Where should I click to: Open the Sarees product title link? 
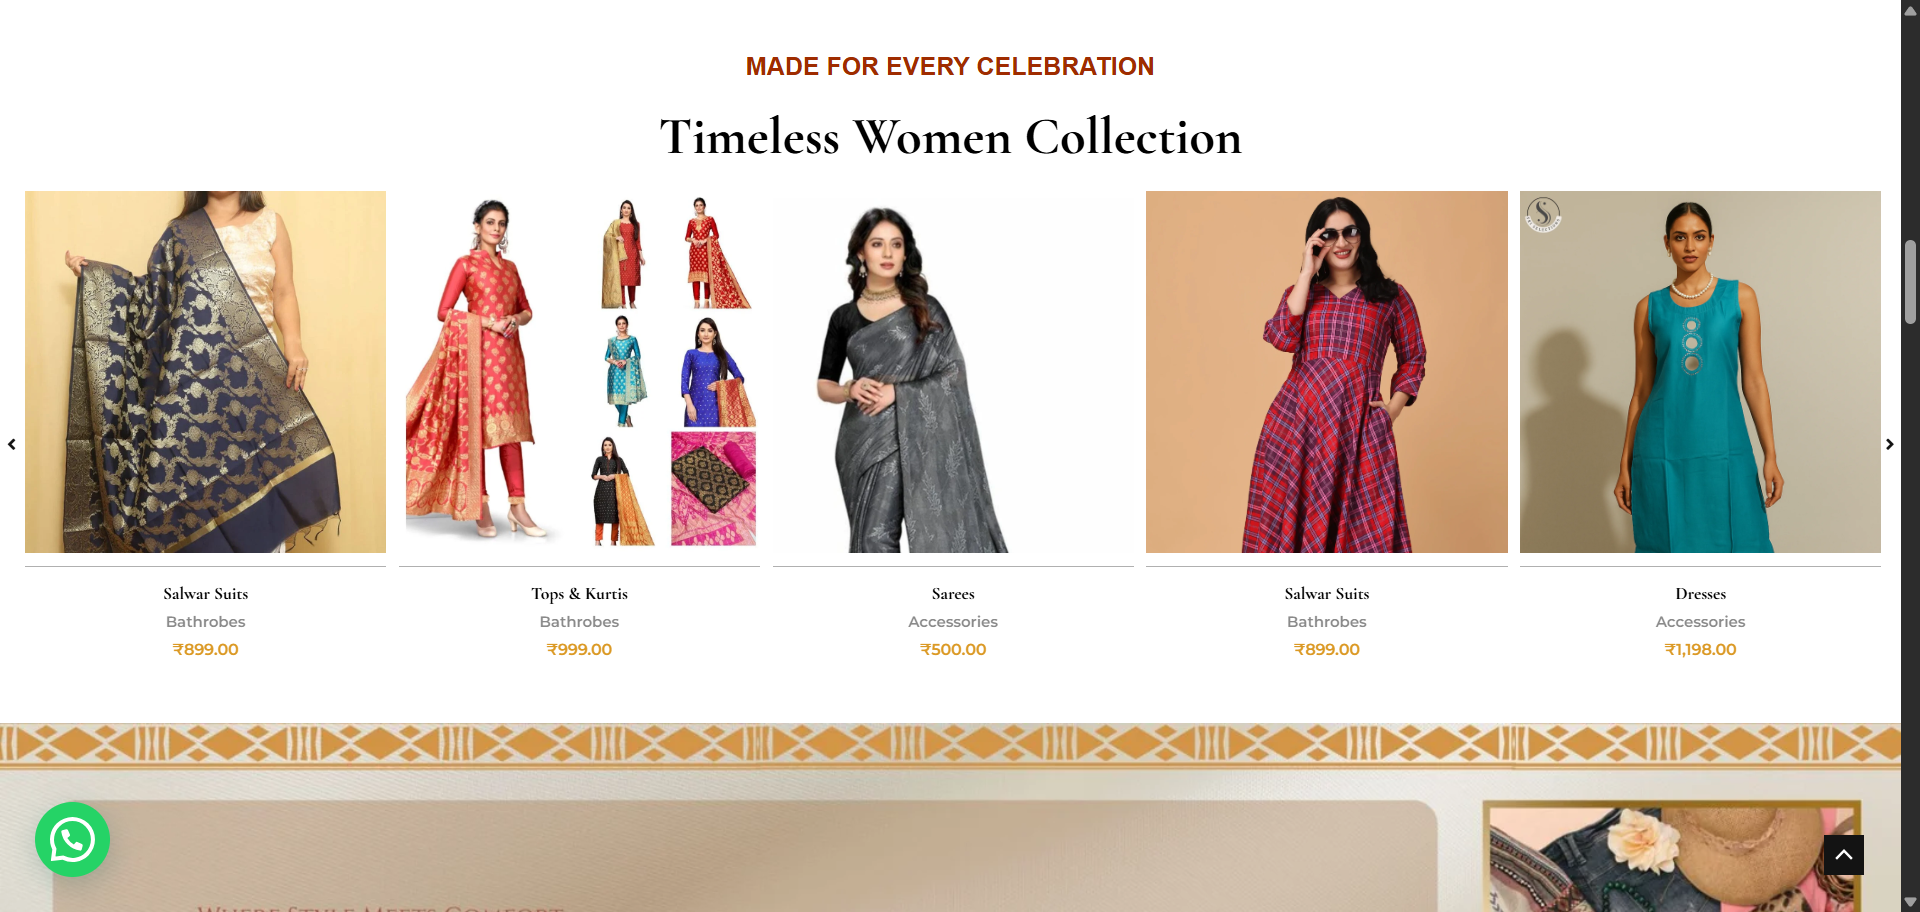click(x=953, y=594)
